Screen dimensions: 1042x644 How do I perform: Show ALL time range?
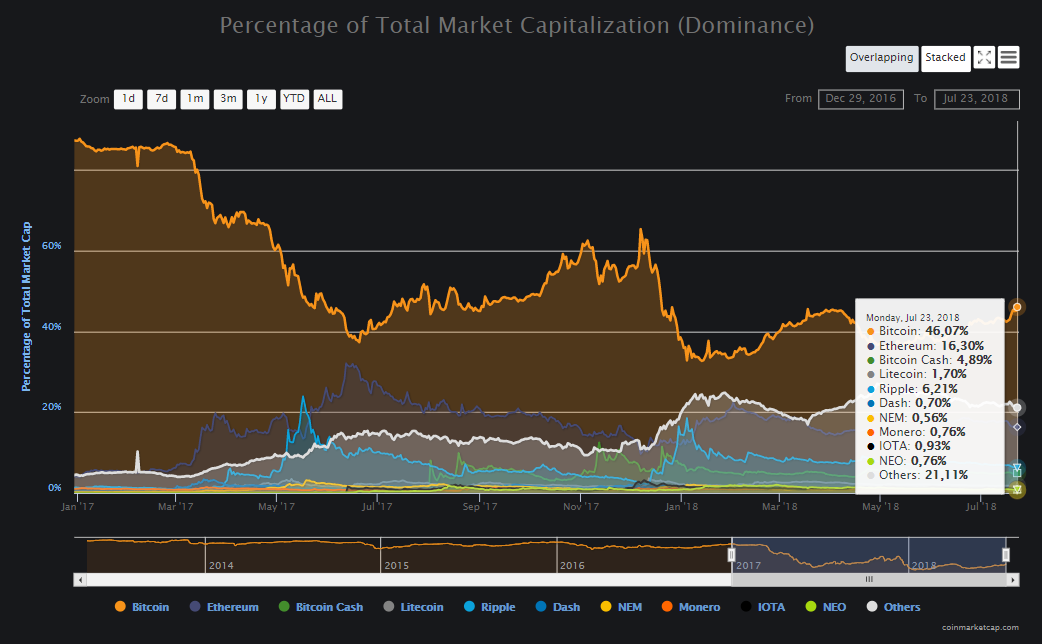[x=327, y=99]
